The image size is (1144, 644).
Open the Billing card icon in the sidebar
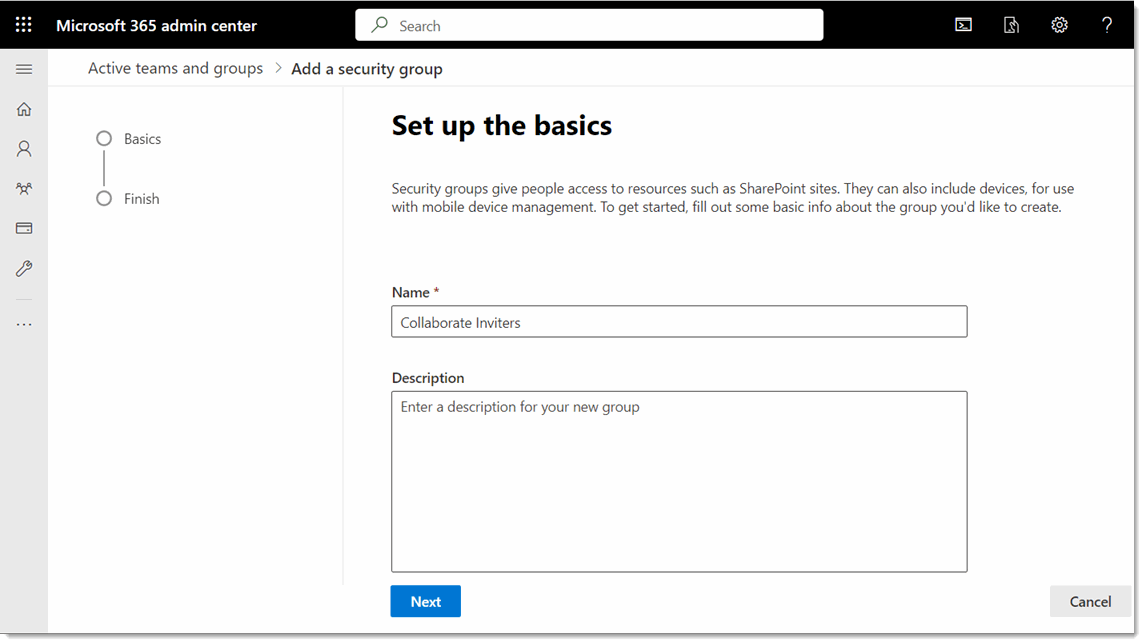[x=24, y=228]
